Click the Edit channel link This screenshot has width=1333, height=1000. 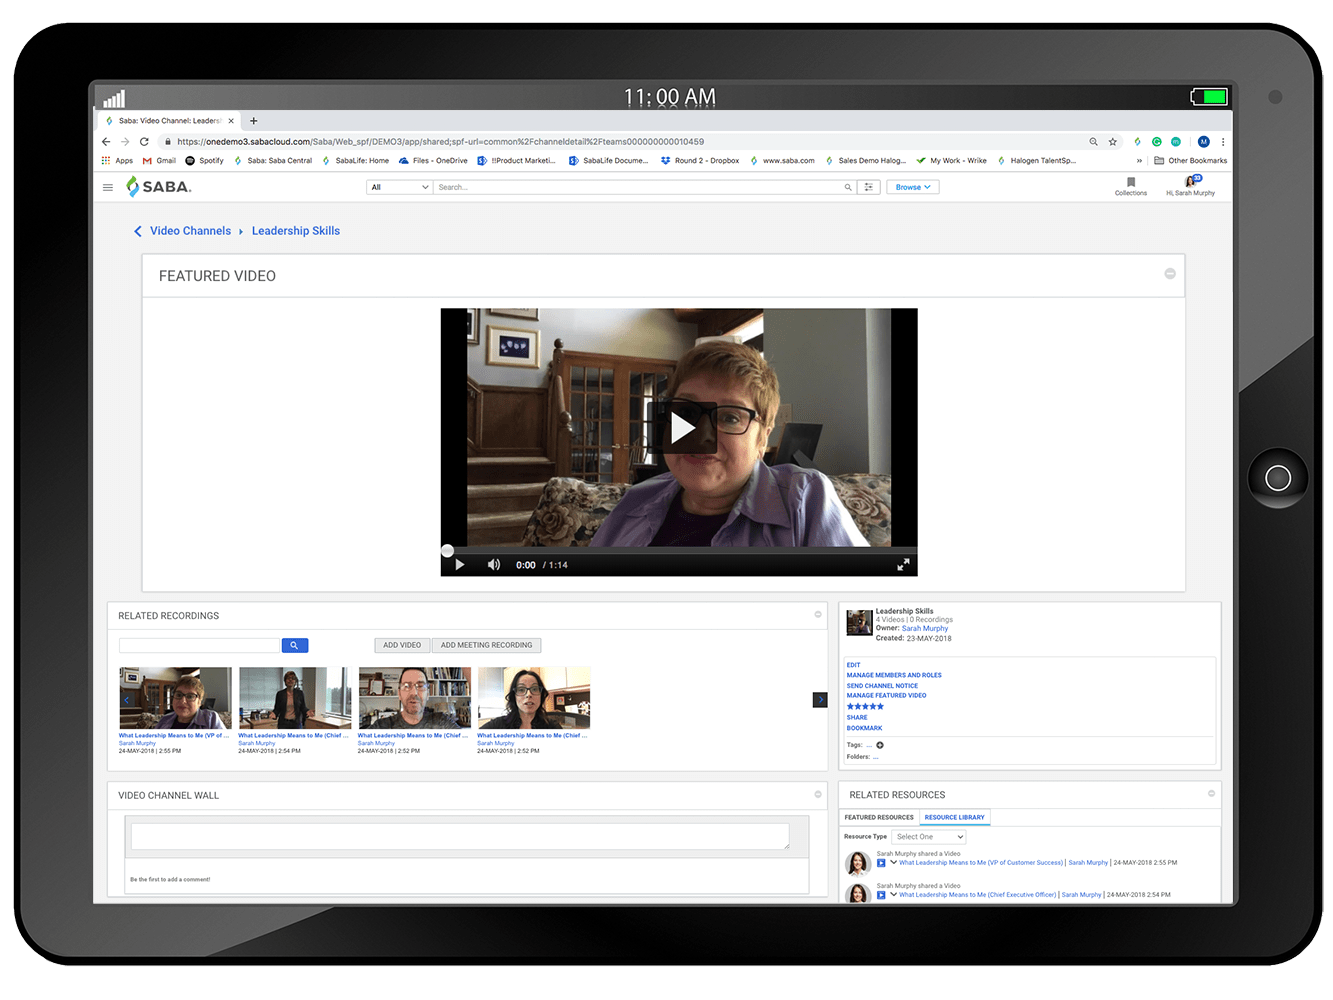(x=853, y=665)
